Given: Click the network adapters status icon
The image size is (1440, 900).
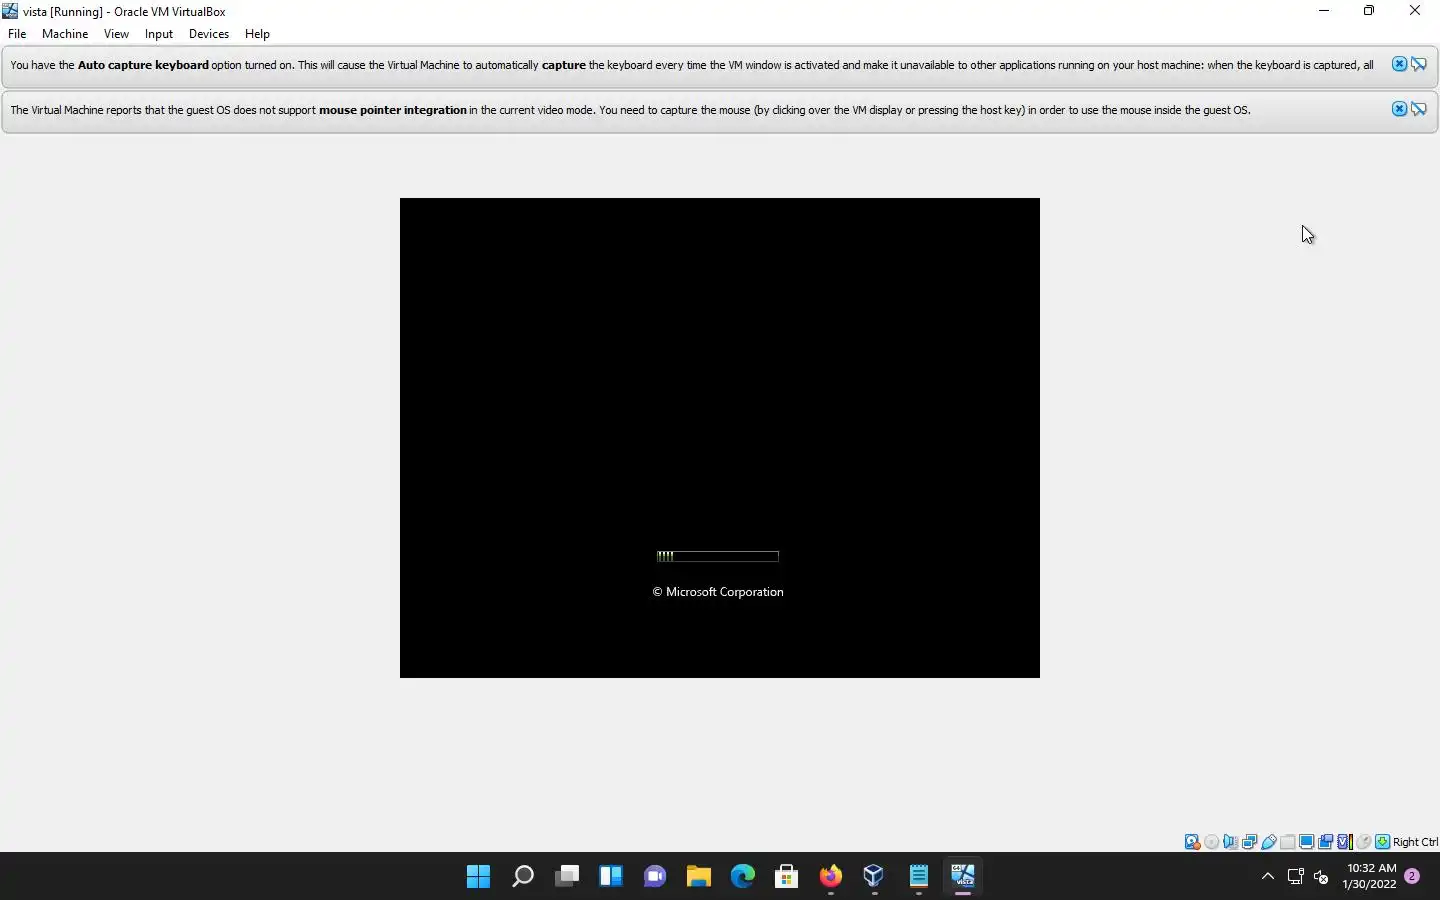Looking at the screenshot, I should 1249,842.
